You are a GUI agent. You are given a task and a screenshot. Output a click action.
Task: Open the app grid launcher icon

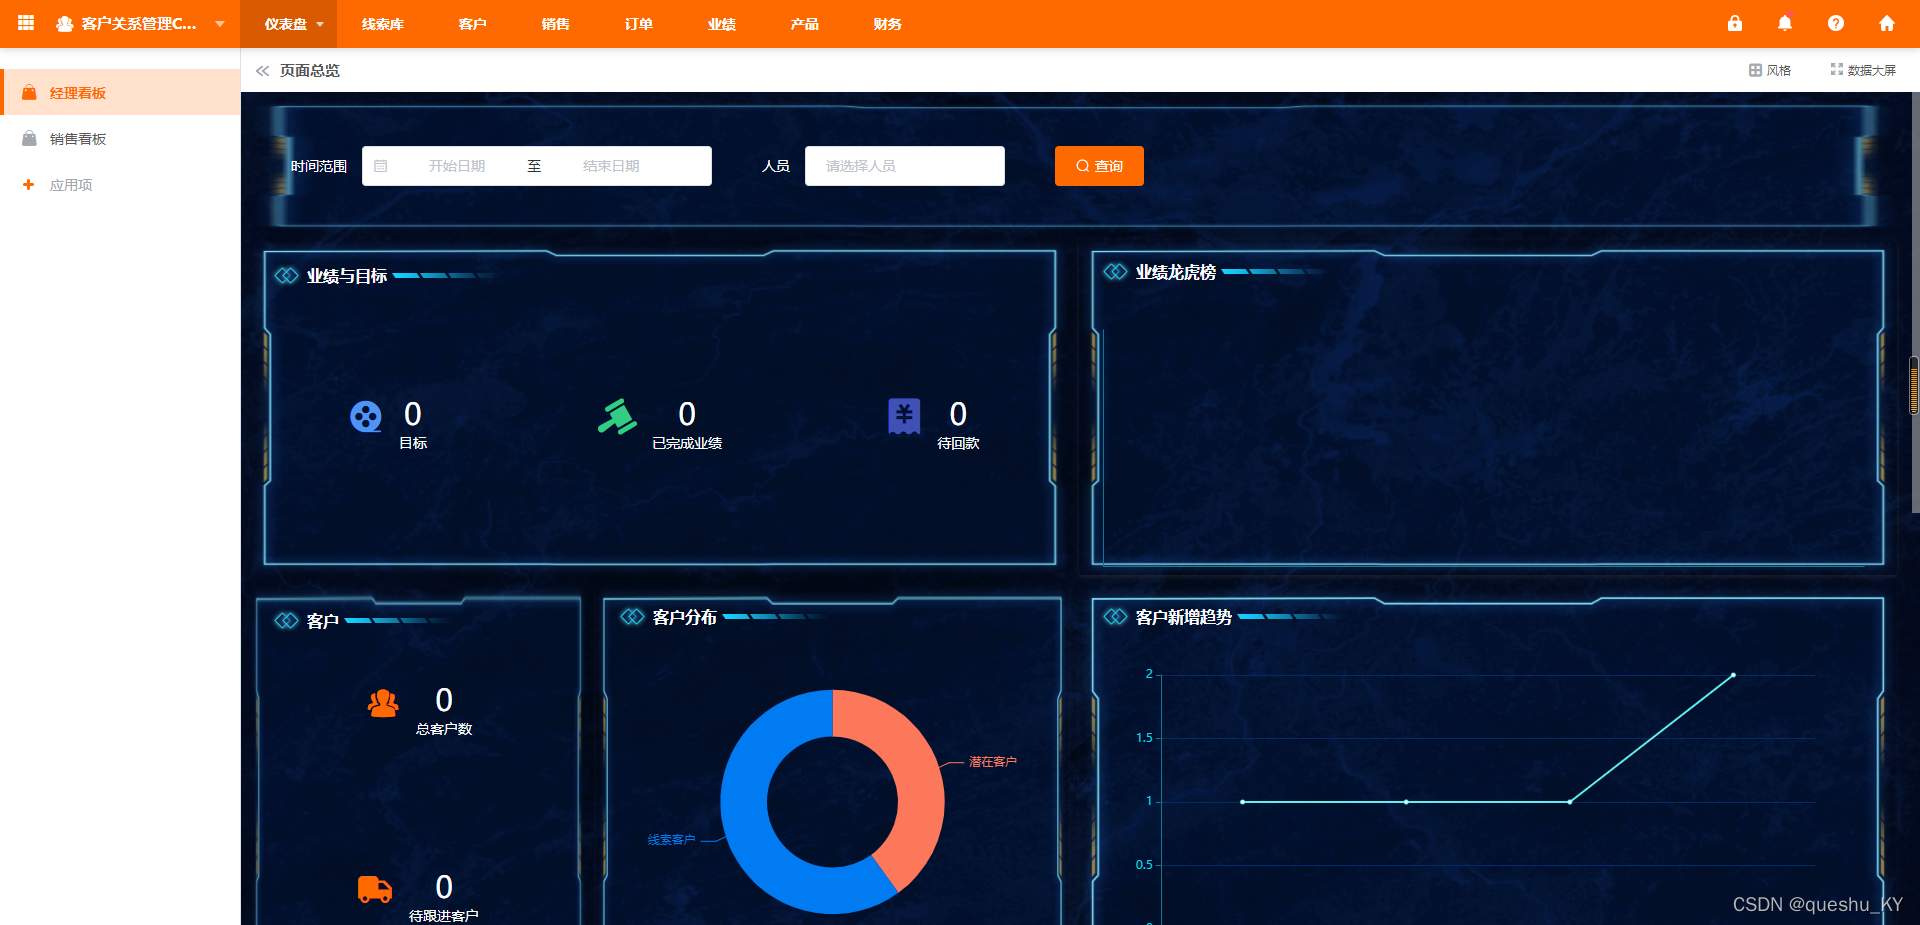26,23
